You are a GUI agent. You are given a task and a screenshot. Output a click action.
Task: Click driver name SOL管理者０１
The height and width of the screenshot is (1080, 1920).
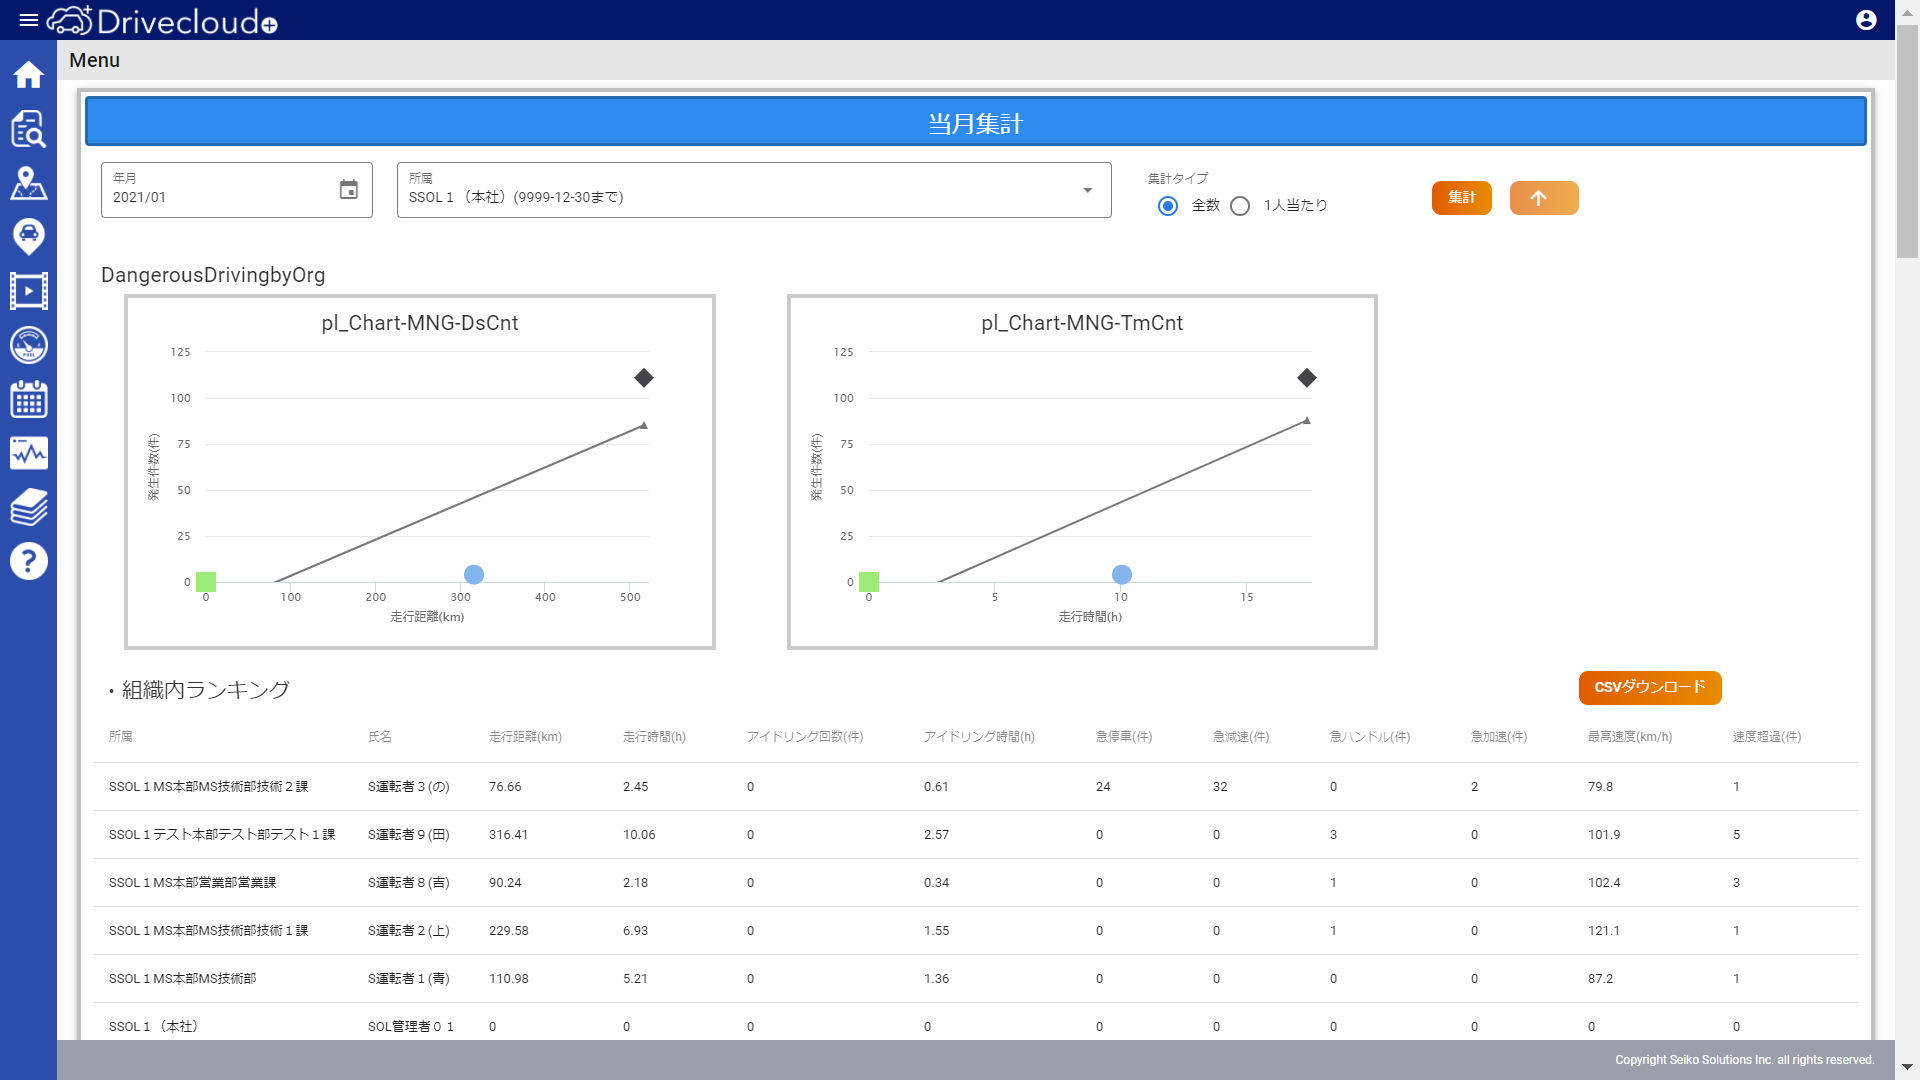point(411,1027)
